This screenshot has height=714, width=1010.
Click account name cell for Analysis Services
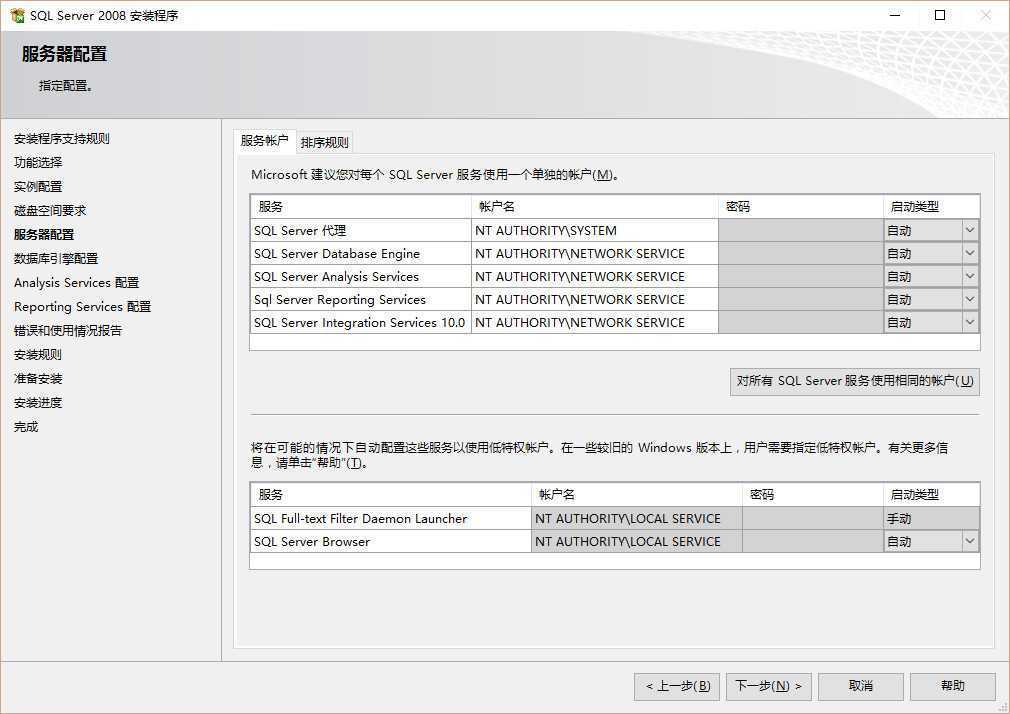point(595,276)
